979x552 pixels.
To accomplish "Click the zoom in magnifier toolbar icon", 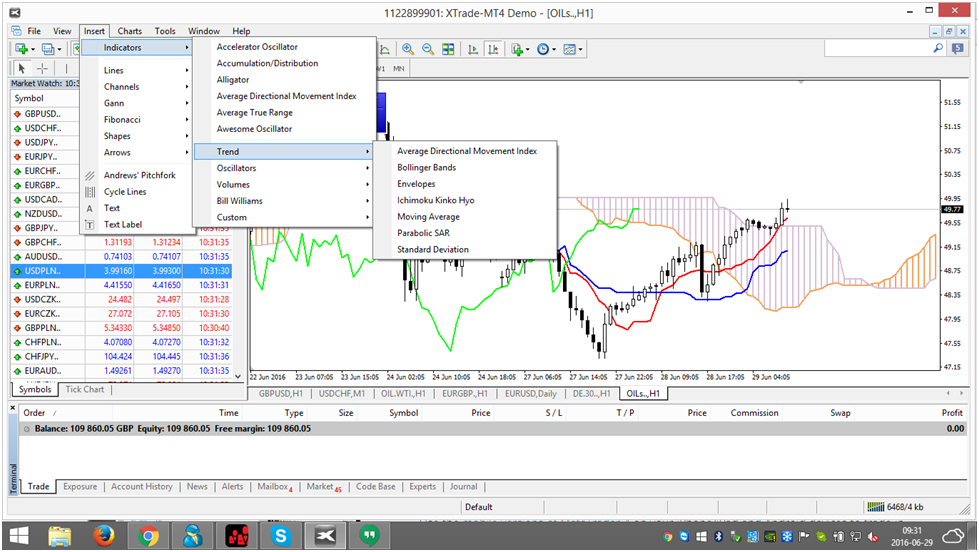I will coord(408,49).
